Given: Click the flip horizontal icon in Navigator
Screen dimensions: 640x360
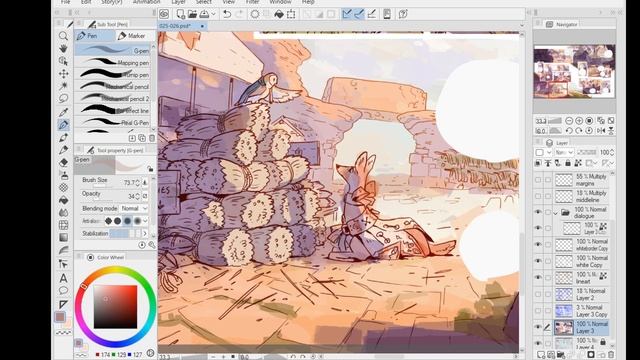Looking at the screenshot, I should pos(601,131).
